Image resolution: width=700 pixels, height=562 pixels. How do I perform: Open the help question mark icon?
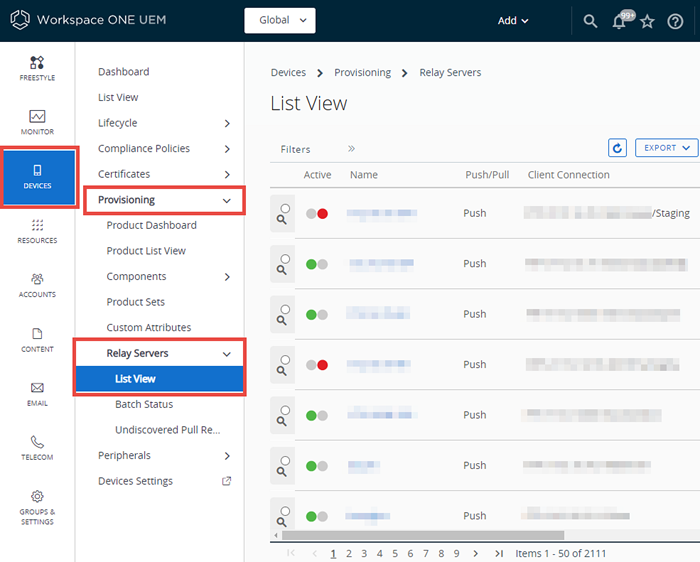pyautogui.click(x=675, y=21)
